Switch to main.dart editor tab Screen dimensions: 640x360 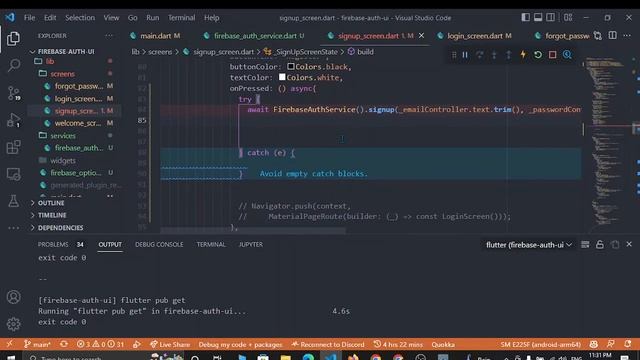156,36
